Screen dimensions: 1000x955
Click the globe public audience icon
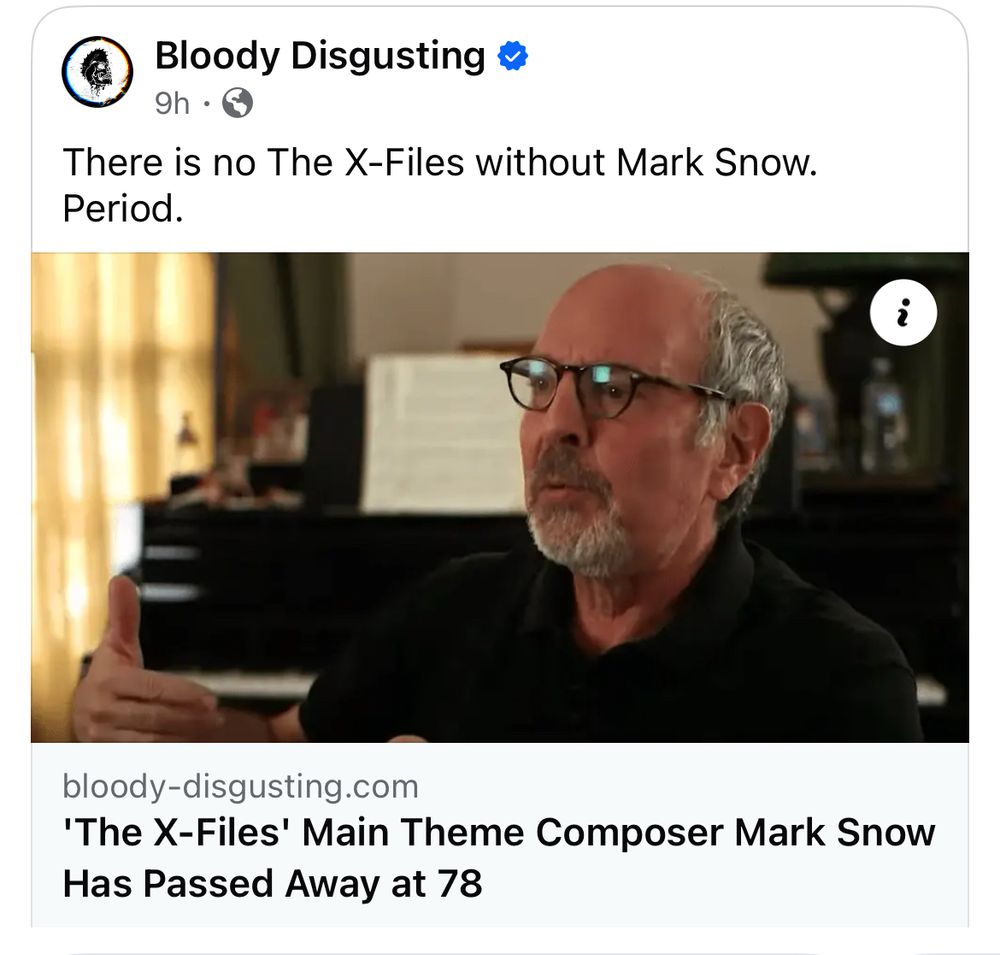coord(237,103)
